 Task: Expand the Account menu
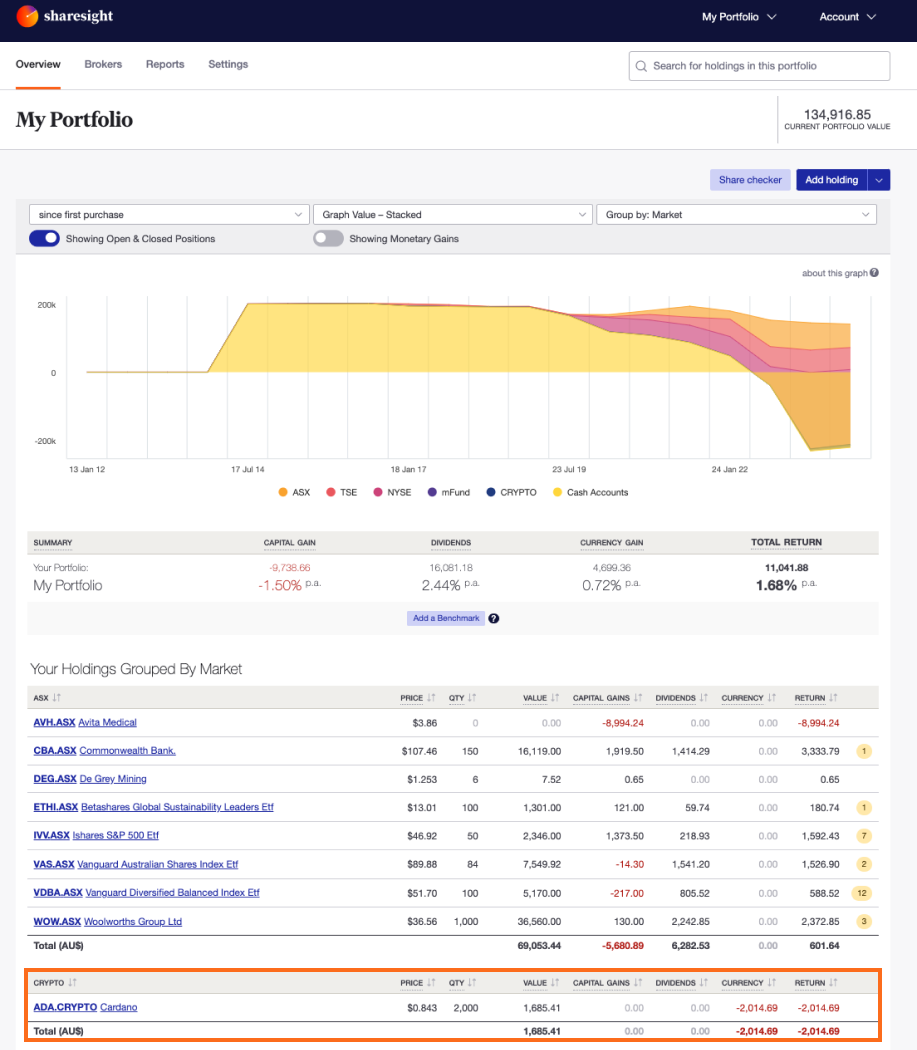[x=847, y=17]
